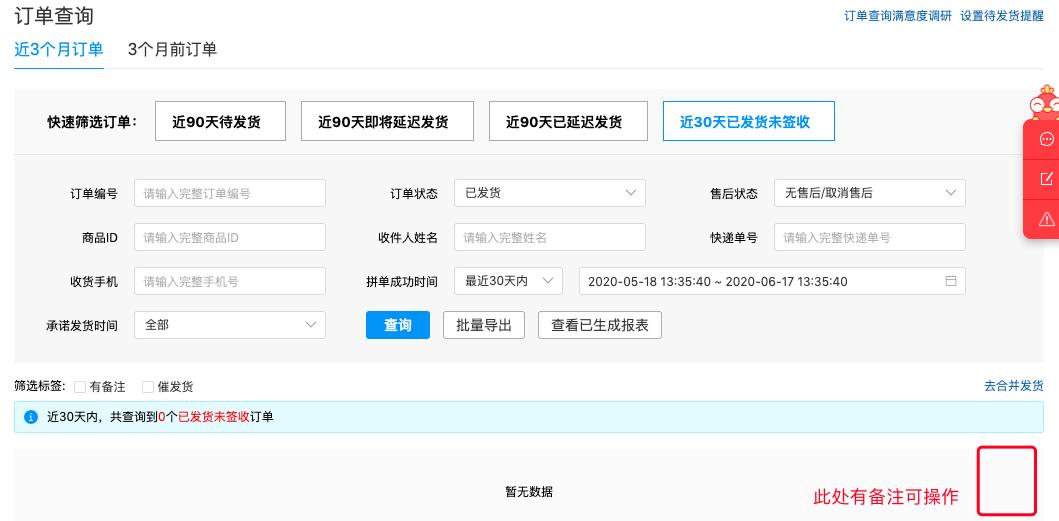
Task: Click the blue info icon in result notice
Action: 31,417
